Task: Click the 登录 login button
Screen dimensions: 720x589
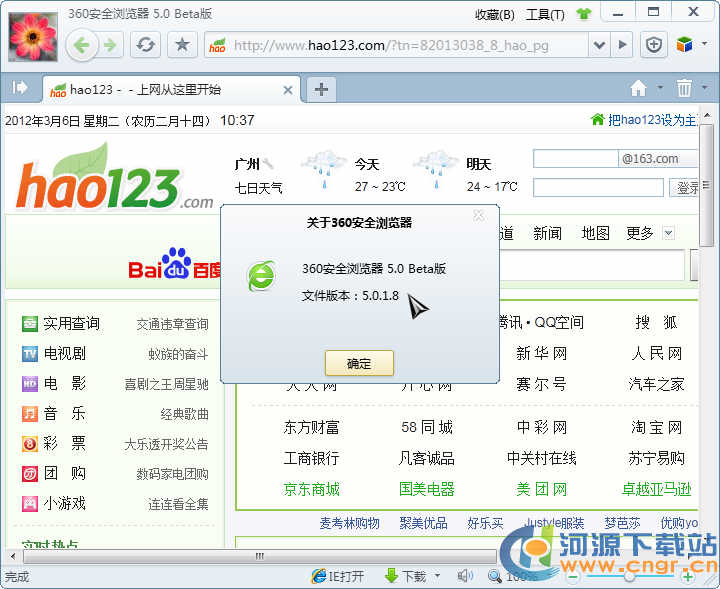Action: 684,188
